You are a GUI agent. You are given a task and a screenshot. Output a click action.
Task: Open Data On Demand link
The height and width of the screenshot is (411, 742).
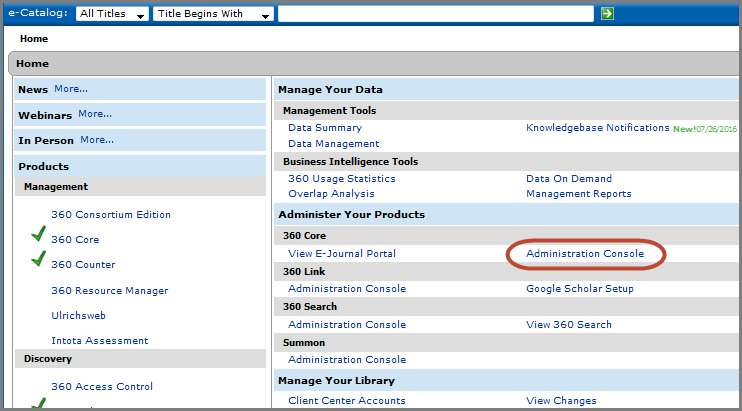click(569, 179)
